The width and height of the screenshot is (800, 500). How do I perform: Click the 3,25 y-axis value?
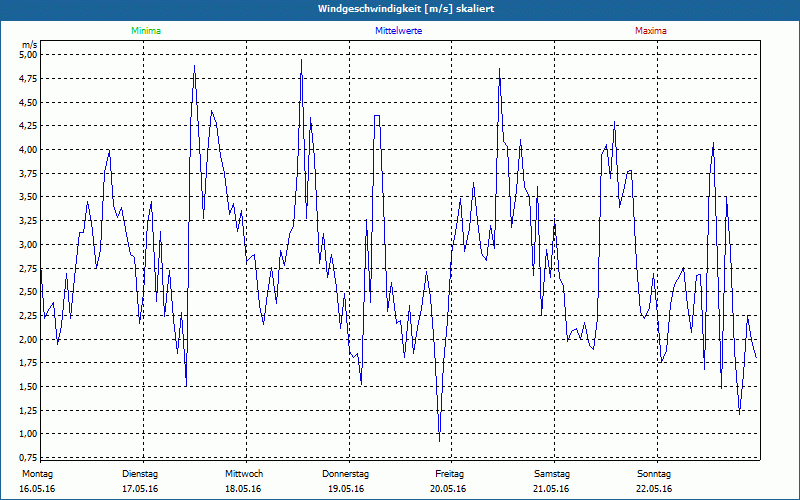point(29,221)
